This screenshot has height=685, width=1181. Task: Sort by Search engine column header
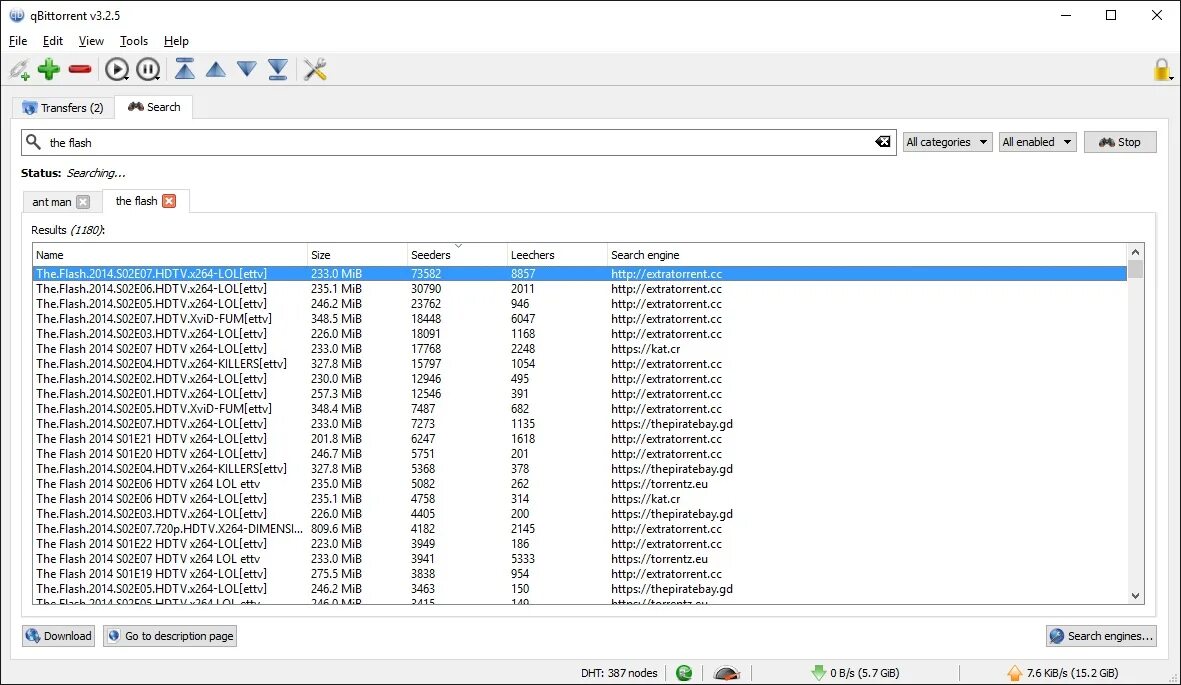pyautogui.click(x=866, y=255)
